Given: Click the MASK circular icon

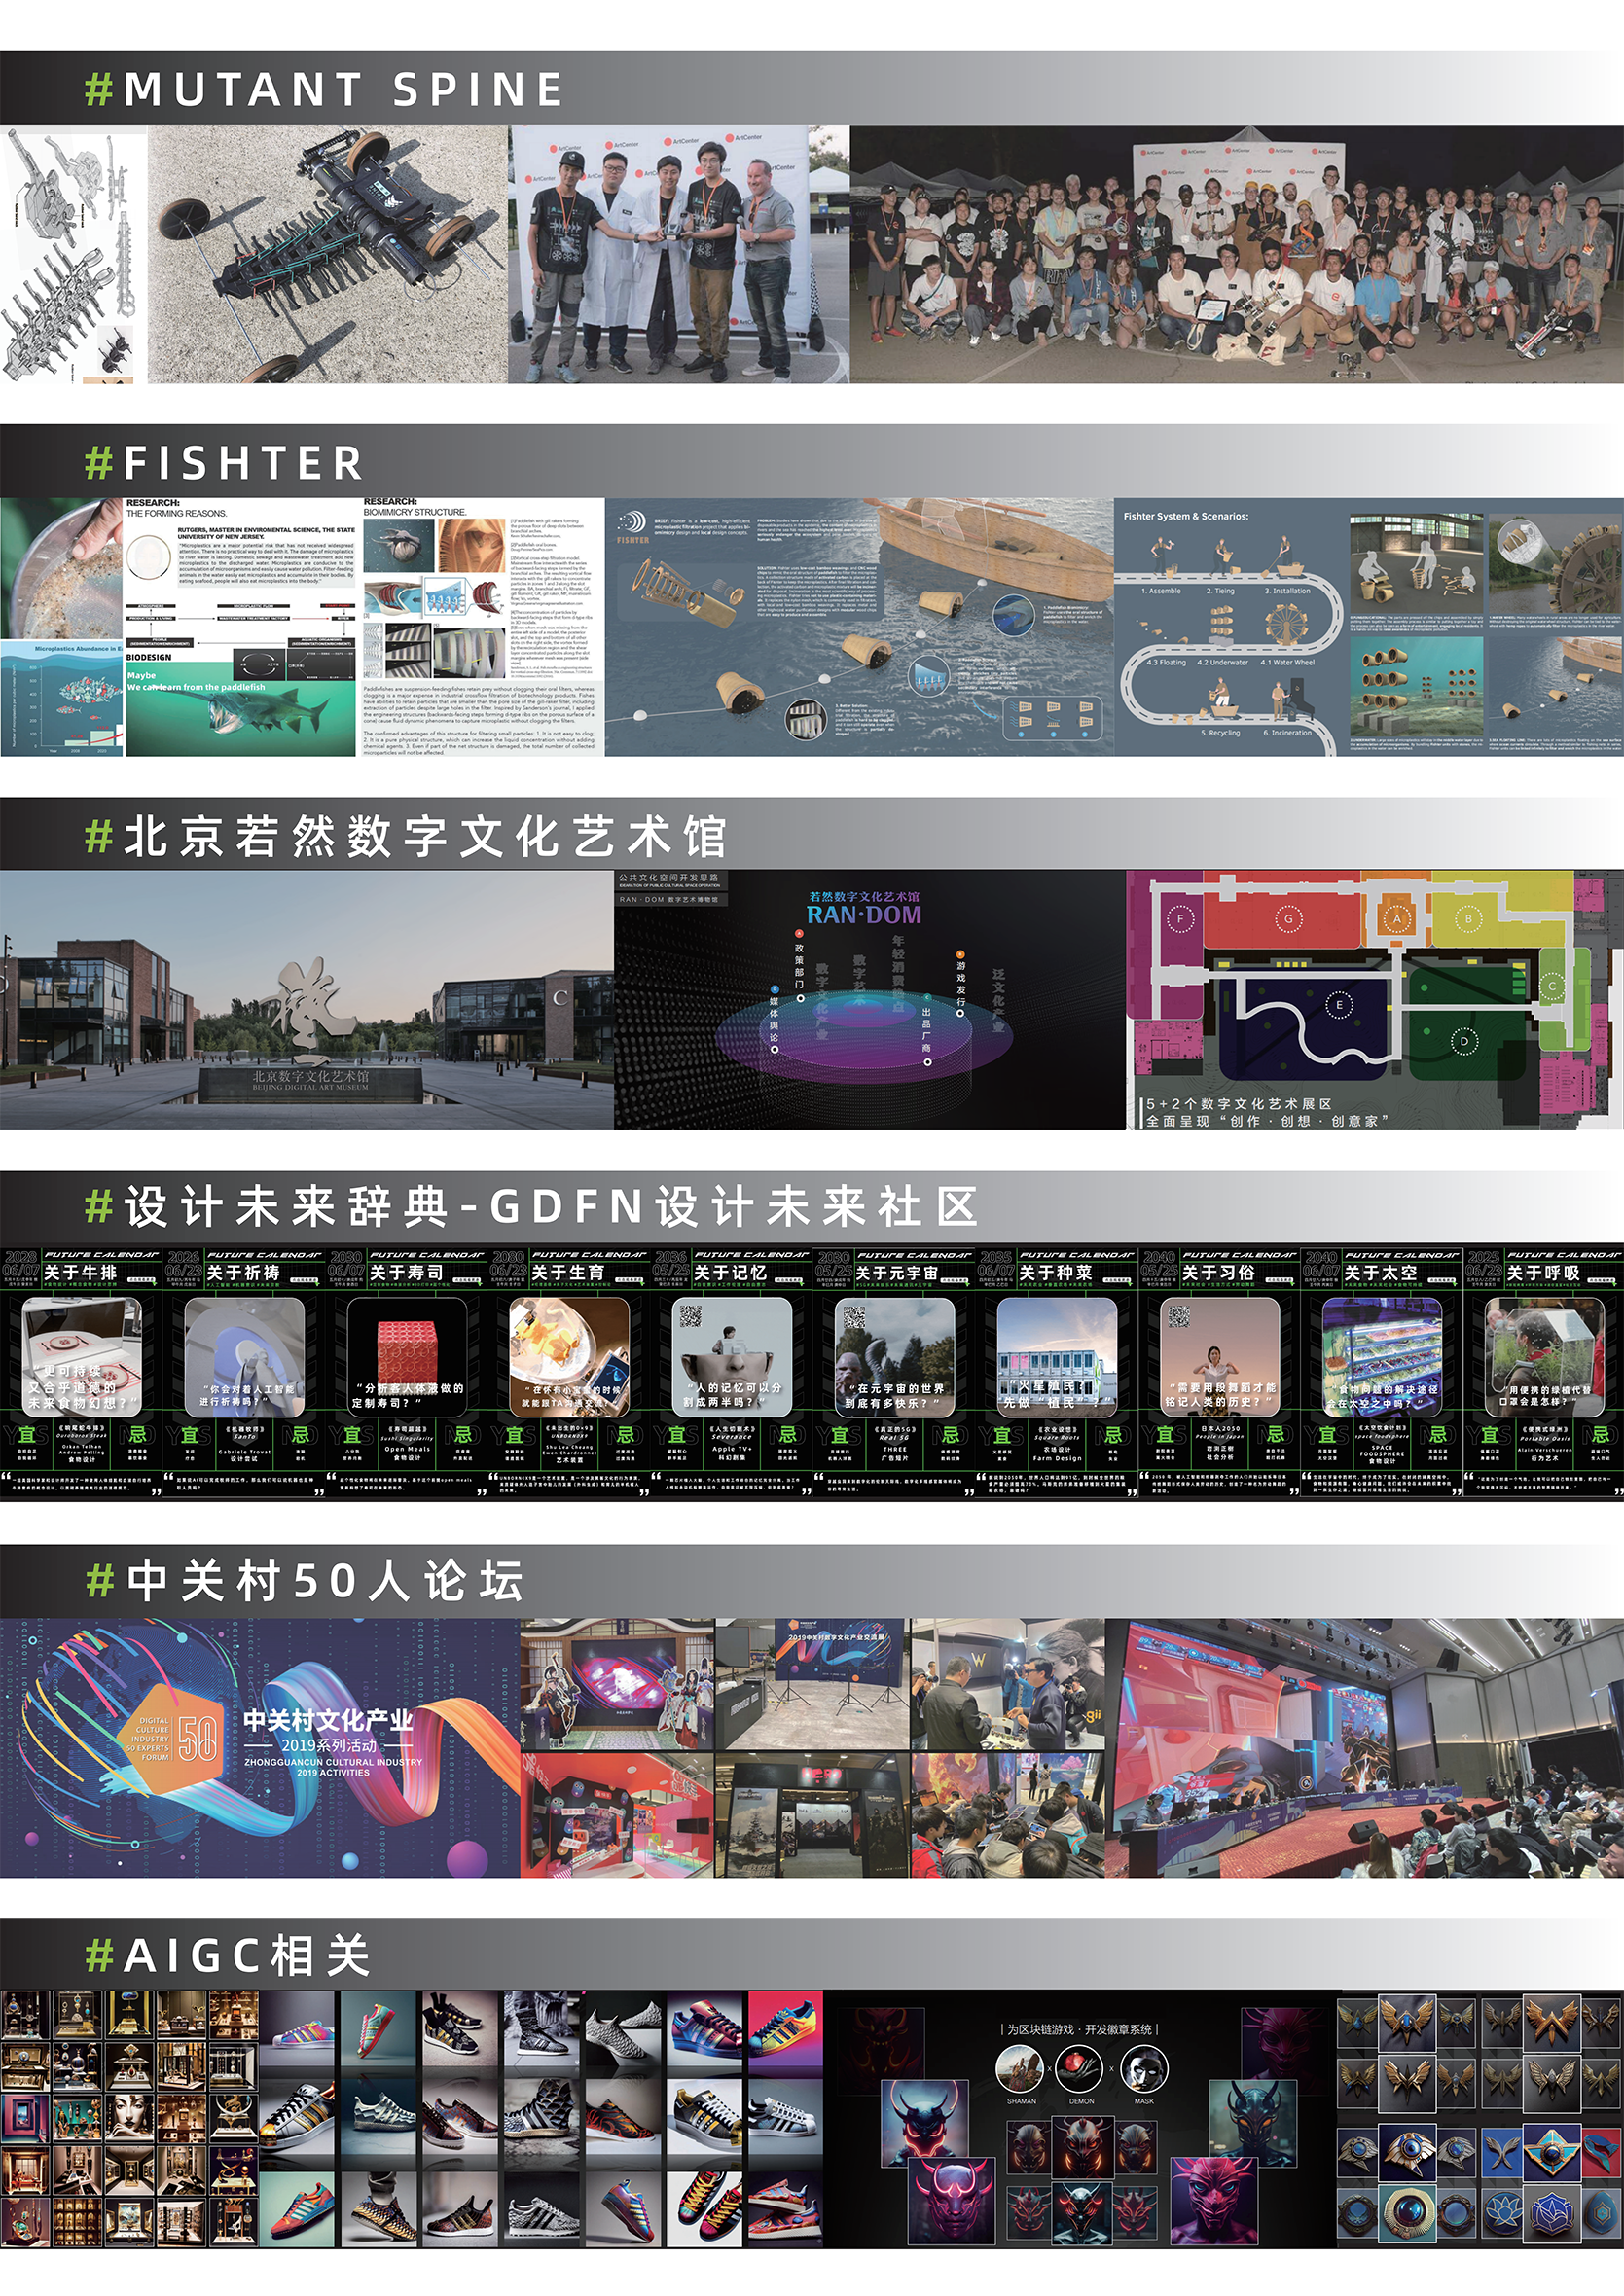Looking at the screenshot, I should [1144, 2068].
